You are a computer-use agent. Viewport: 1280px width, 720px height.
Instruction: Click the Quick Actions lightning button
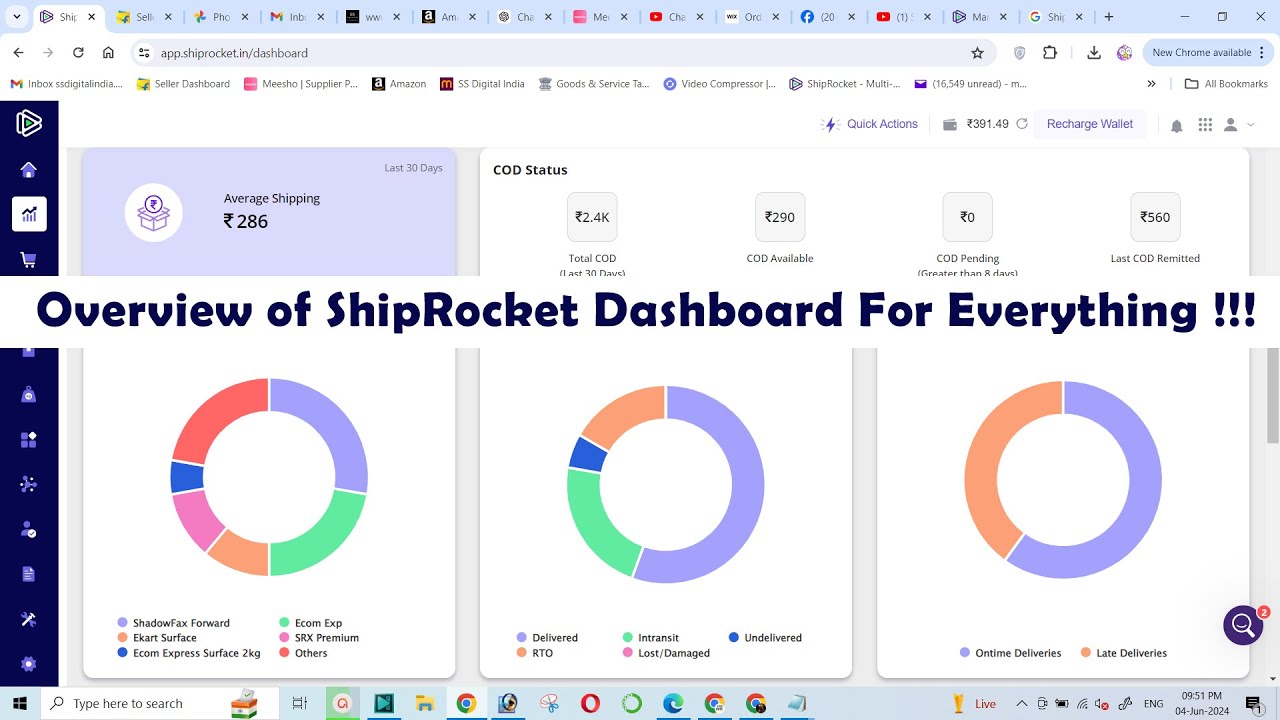pos(869,124)
